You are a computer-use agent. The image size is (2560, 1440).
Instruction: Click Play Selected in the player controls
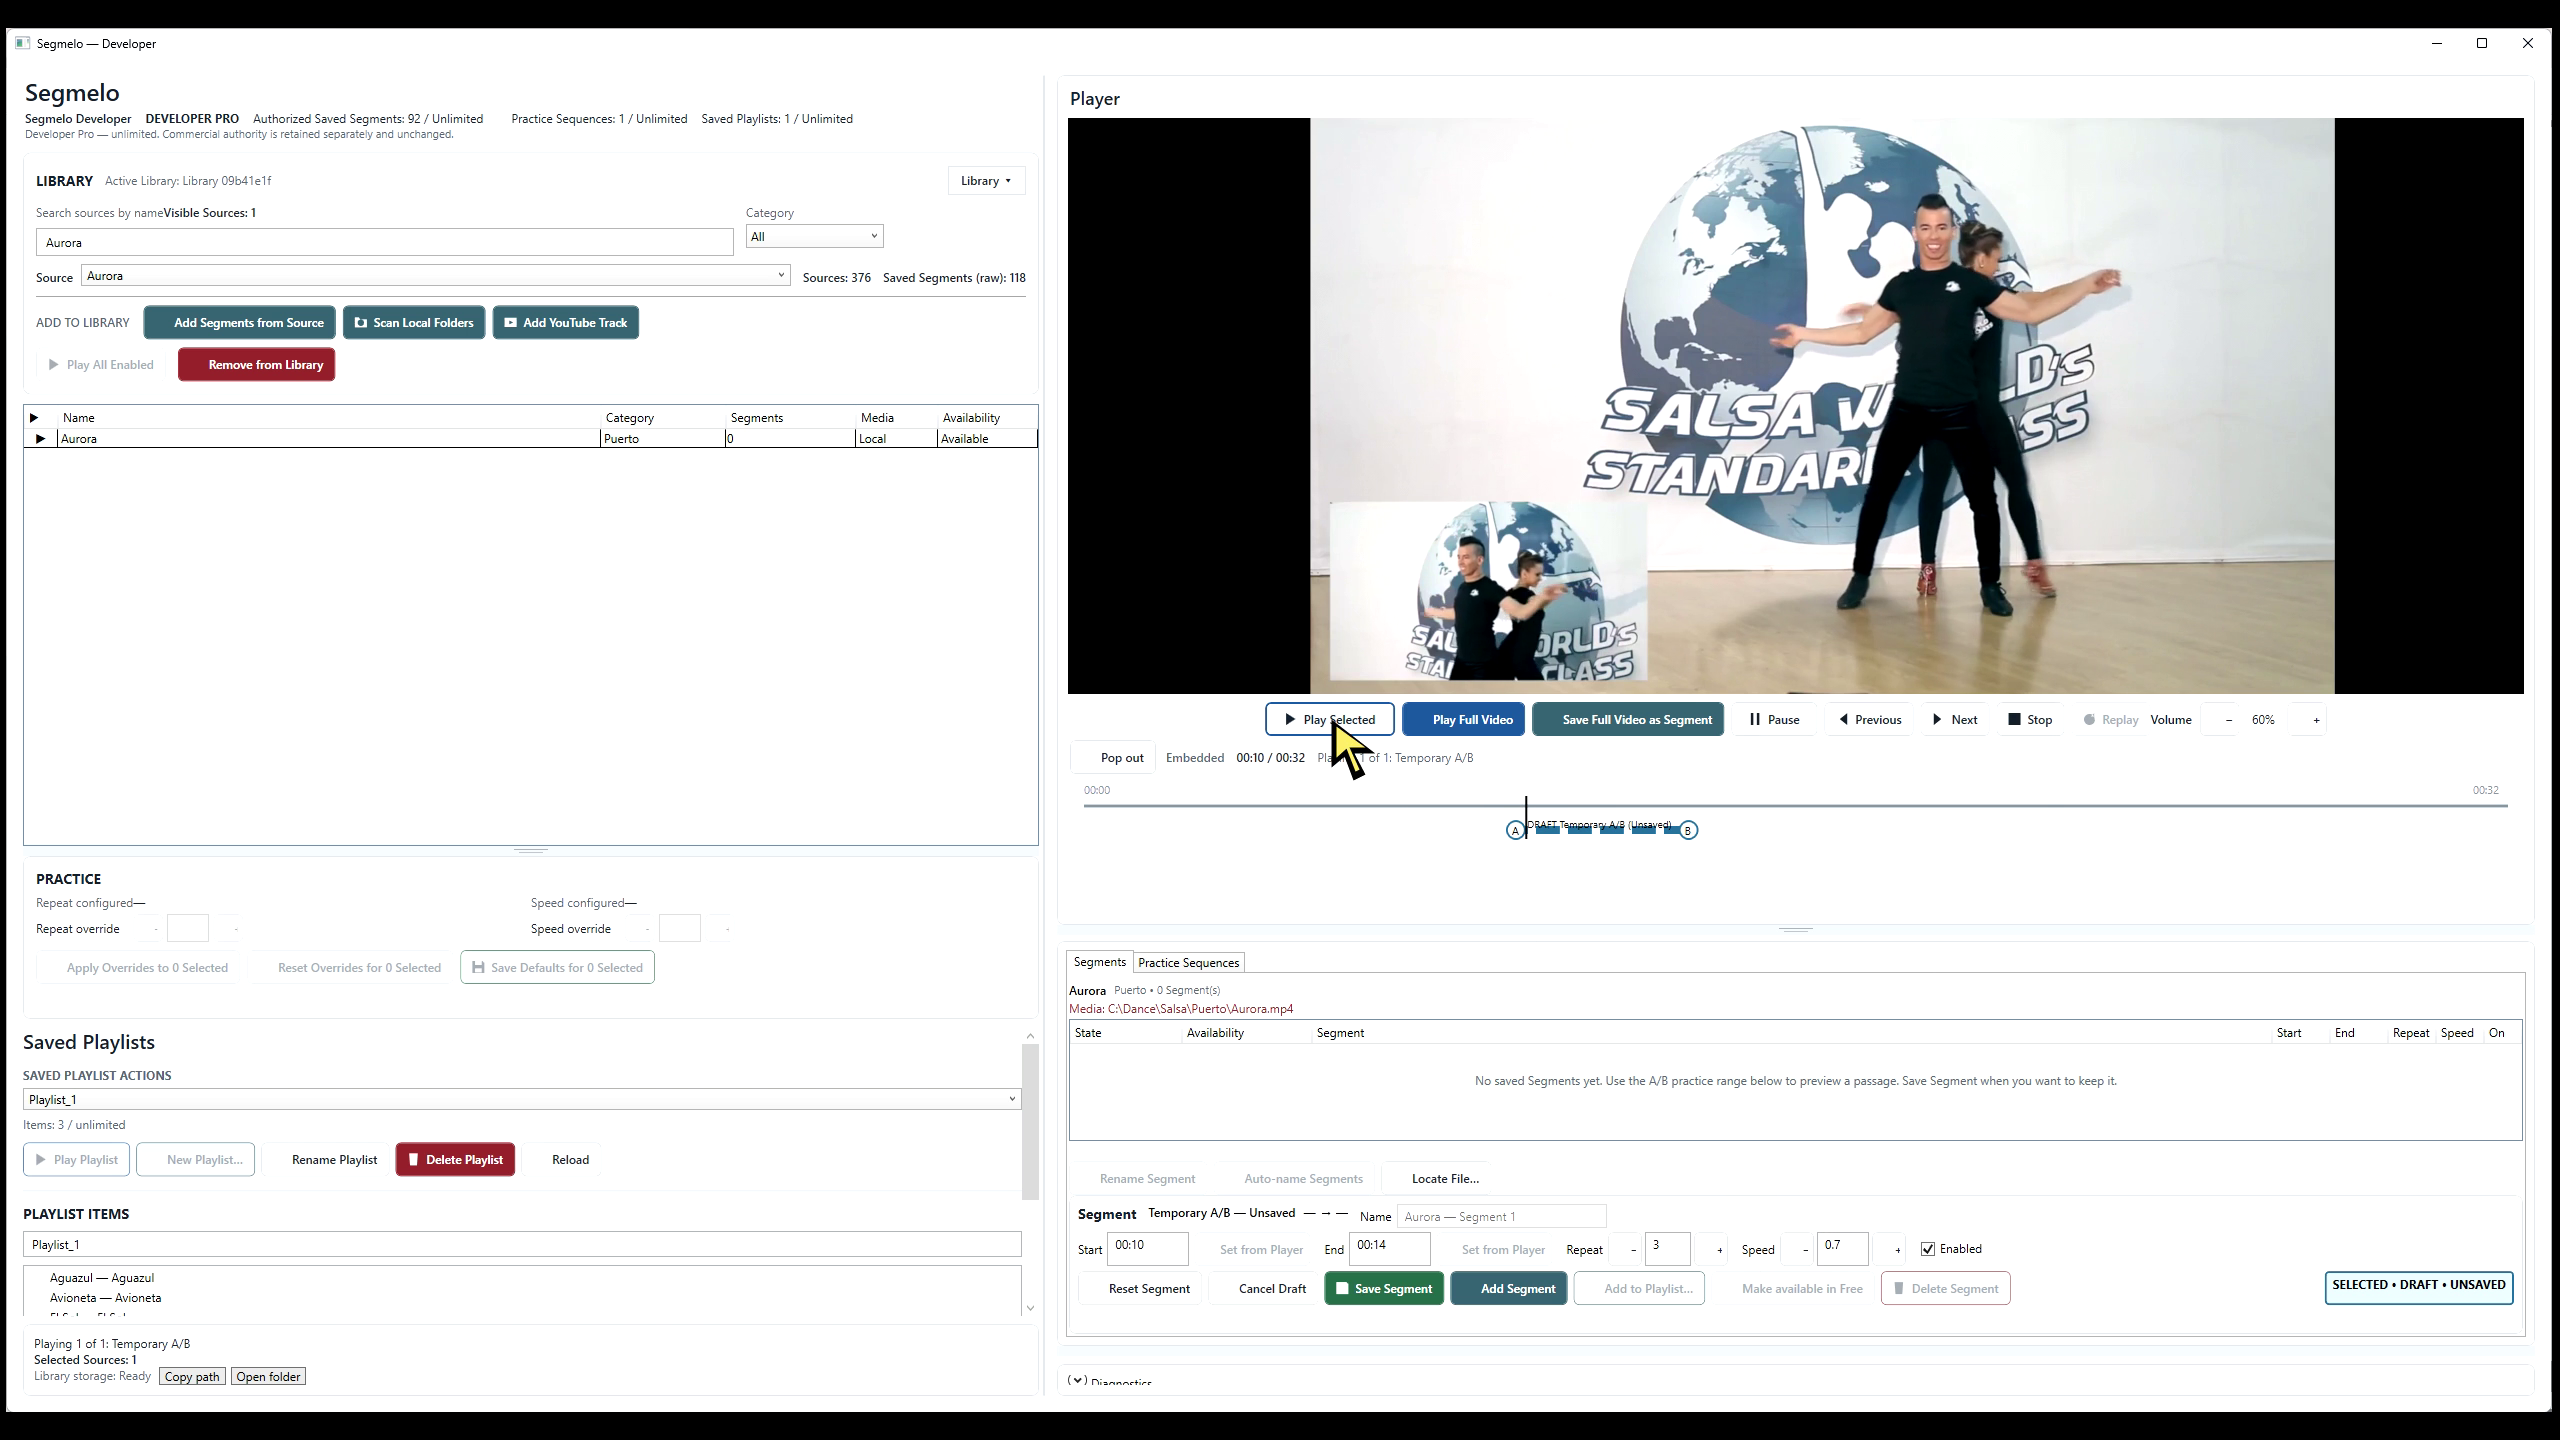click(1329, 719)
